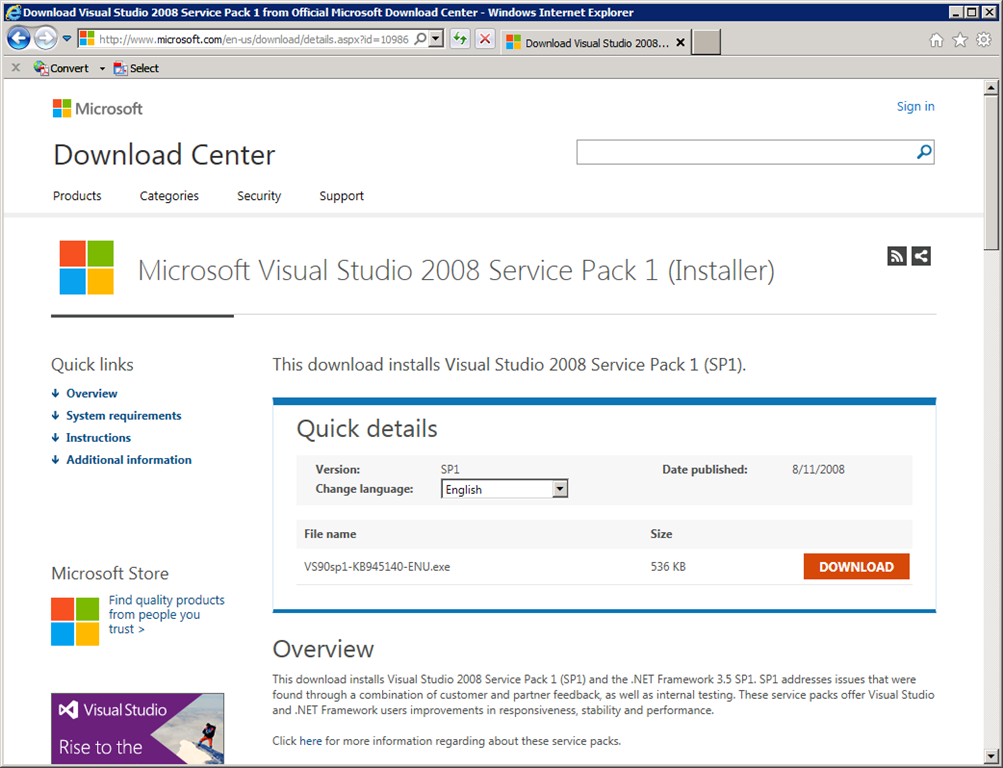The height and width of the screenshot is (768, 1003).
Task: Click inside the Download Center search box
Action: (745, 152)
